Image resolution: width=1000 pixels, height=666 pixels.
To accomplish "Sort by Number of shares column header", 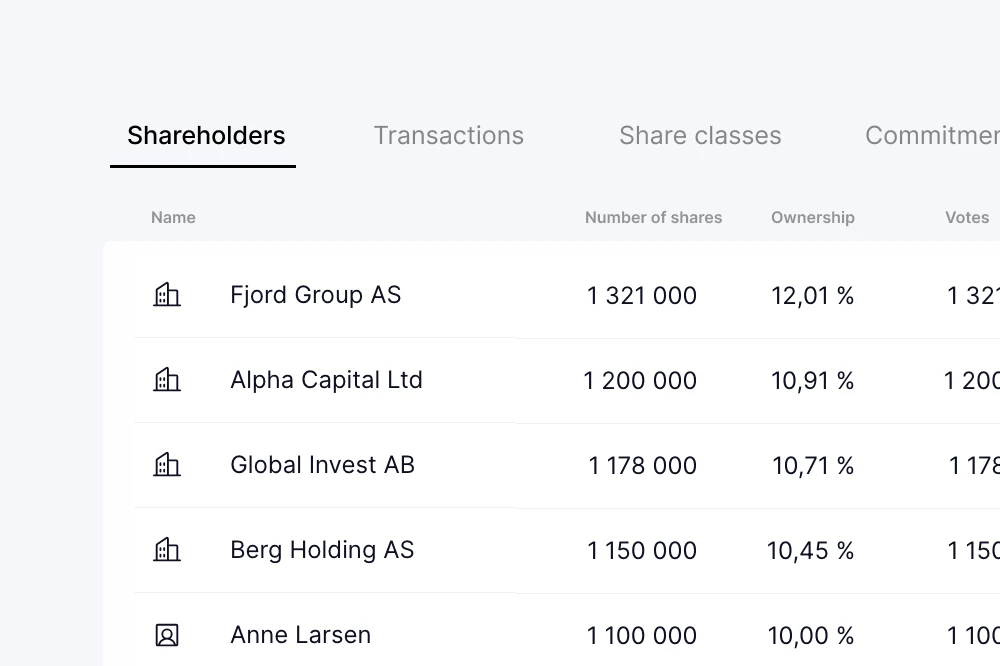I will click(653, 218).
